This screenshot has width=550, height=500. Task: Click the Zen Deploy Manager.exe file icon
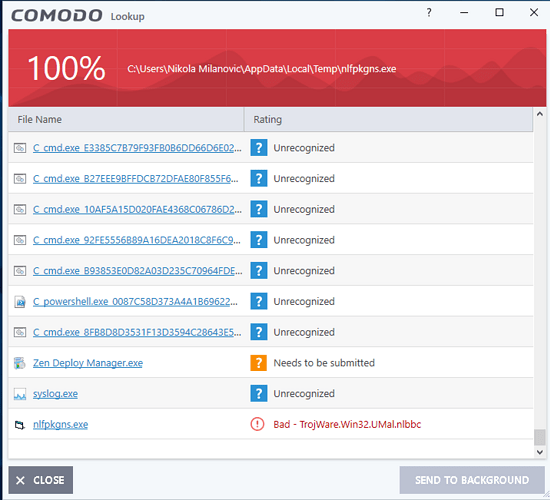pyautogui.click(x=20, y=363)
